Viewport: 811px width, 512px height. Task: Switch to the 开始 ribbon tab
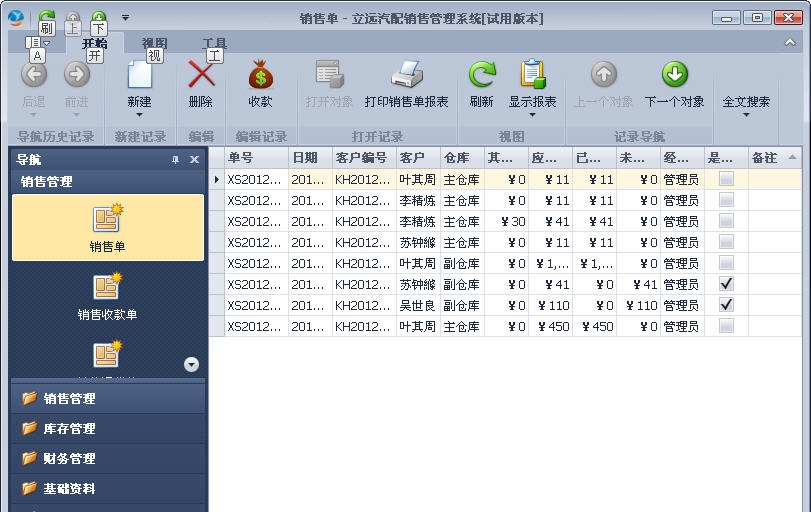tap(95, 43)
